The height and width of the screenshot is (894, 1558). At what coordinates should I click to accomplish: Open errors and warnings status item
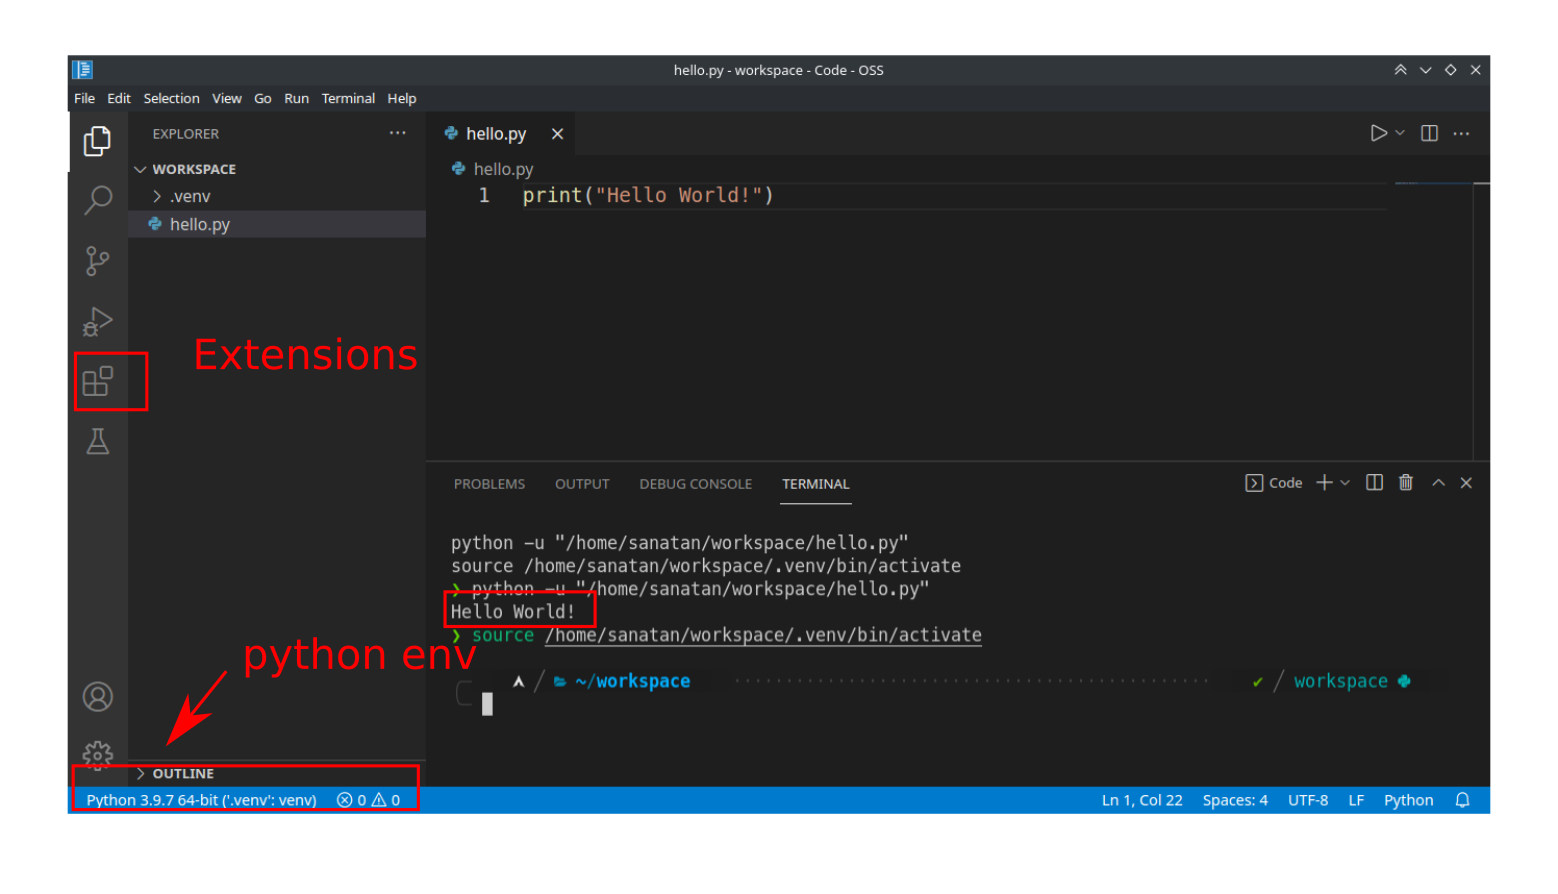[368, 800]
